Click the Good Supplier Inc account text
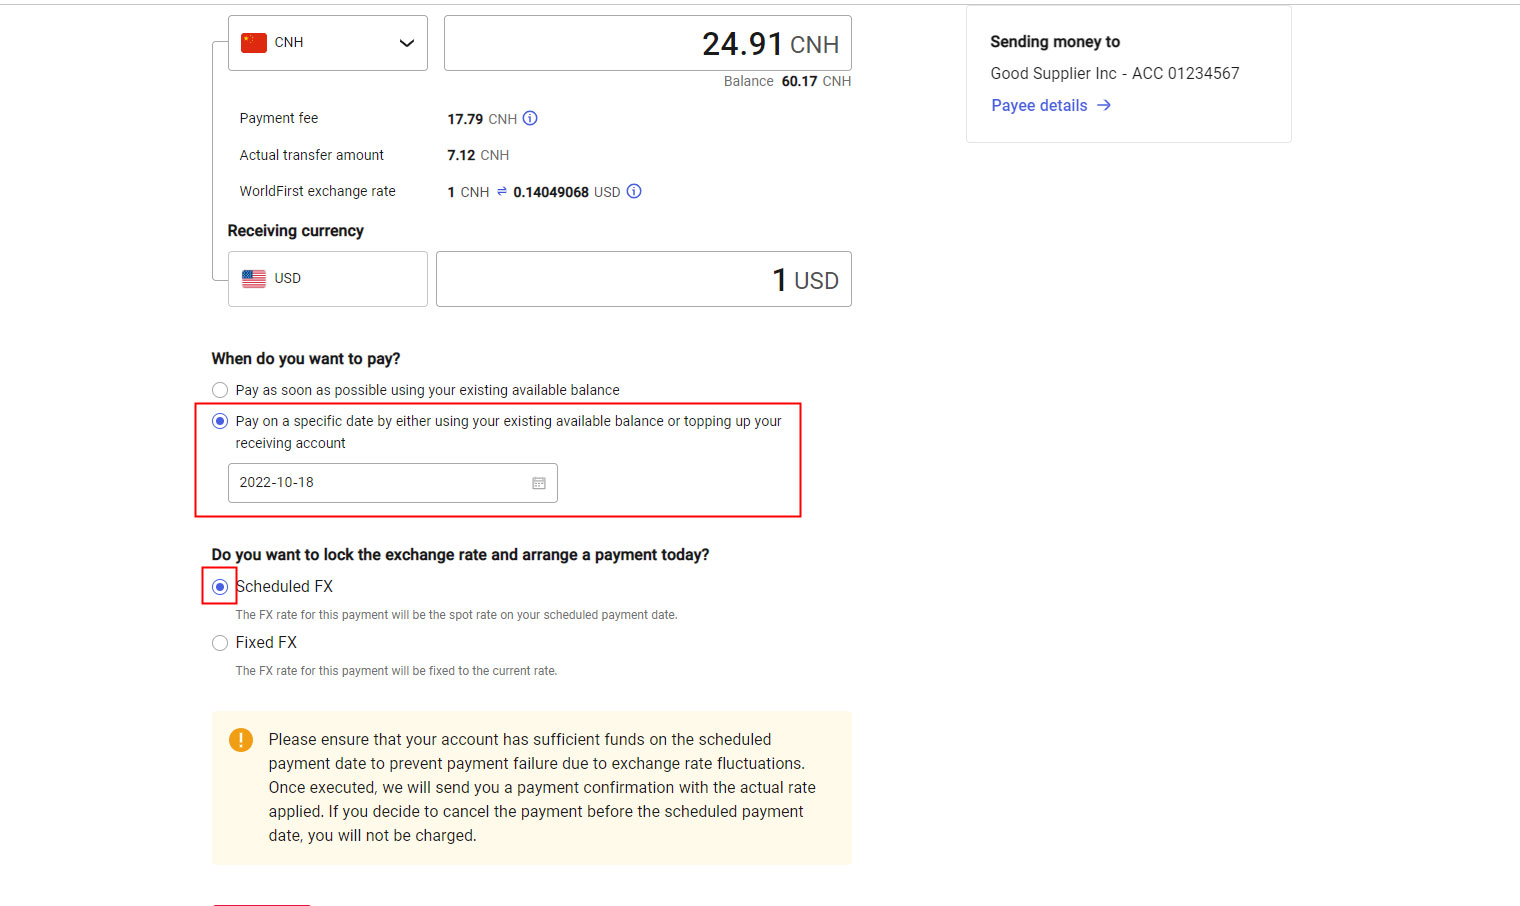This screenshot has height=906, width=1520. 1114,74
